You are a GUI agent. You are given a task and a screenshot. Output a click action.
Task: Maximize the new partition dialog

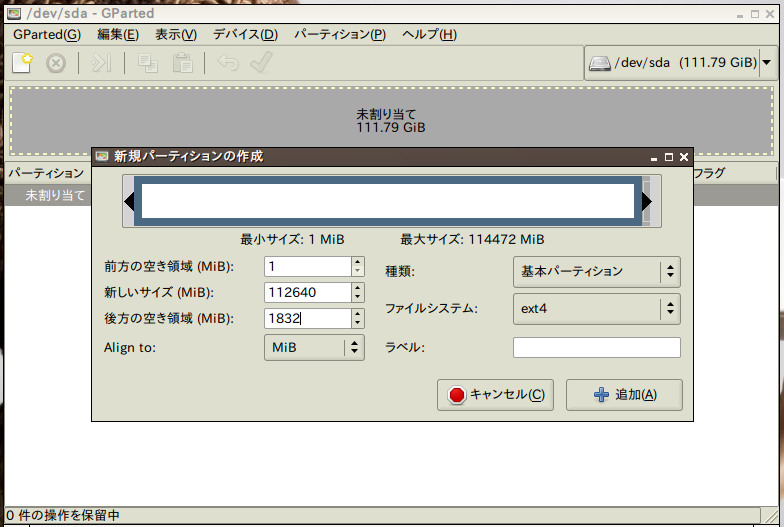click(669, 157)
